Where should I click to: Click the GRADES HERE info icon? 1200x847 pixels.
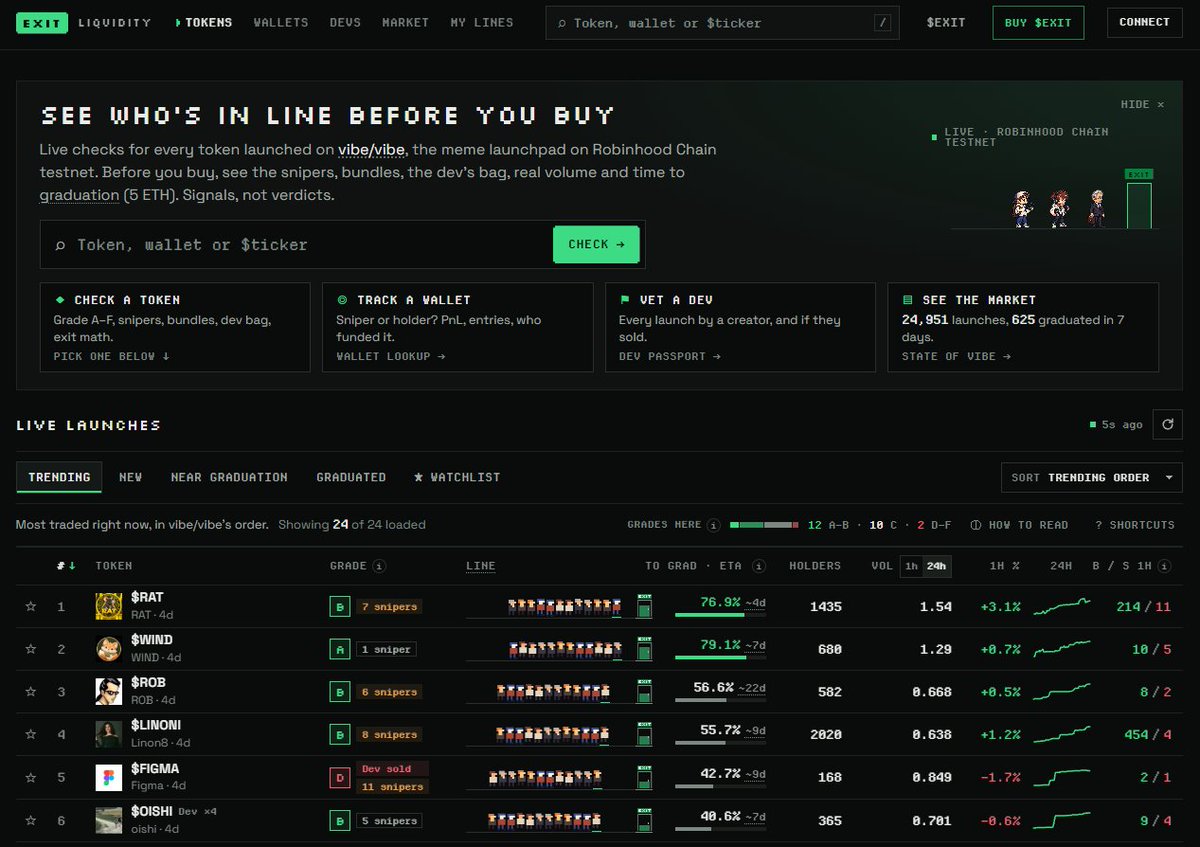tap(713, 525)
